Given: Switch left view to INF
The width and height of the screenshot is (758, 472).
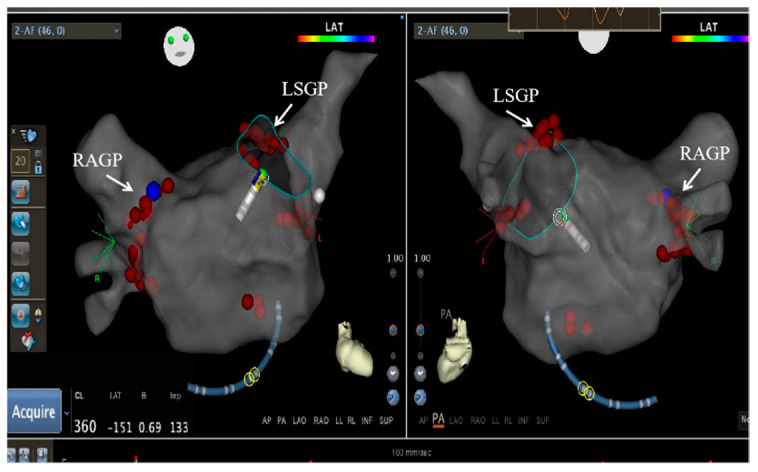Looking at the screenshot, I should [367, 421].
